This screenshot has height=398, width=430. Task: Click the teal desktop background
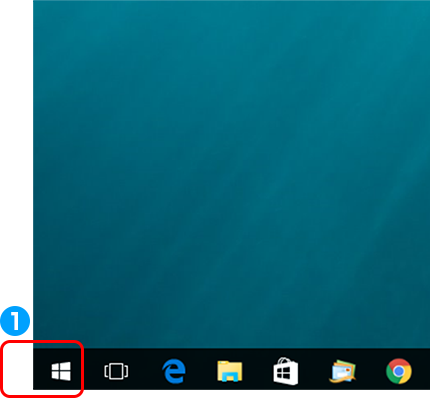point(231,173)
